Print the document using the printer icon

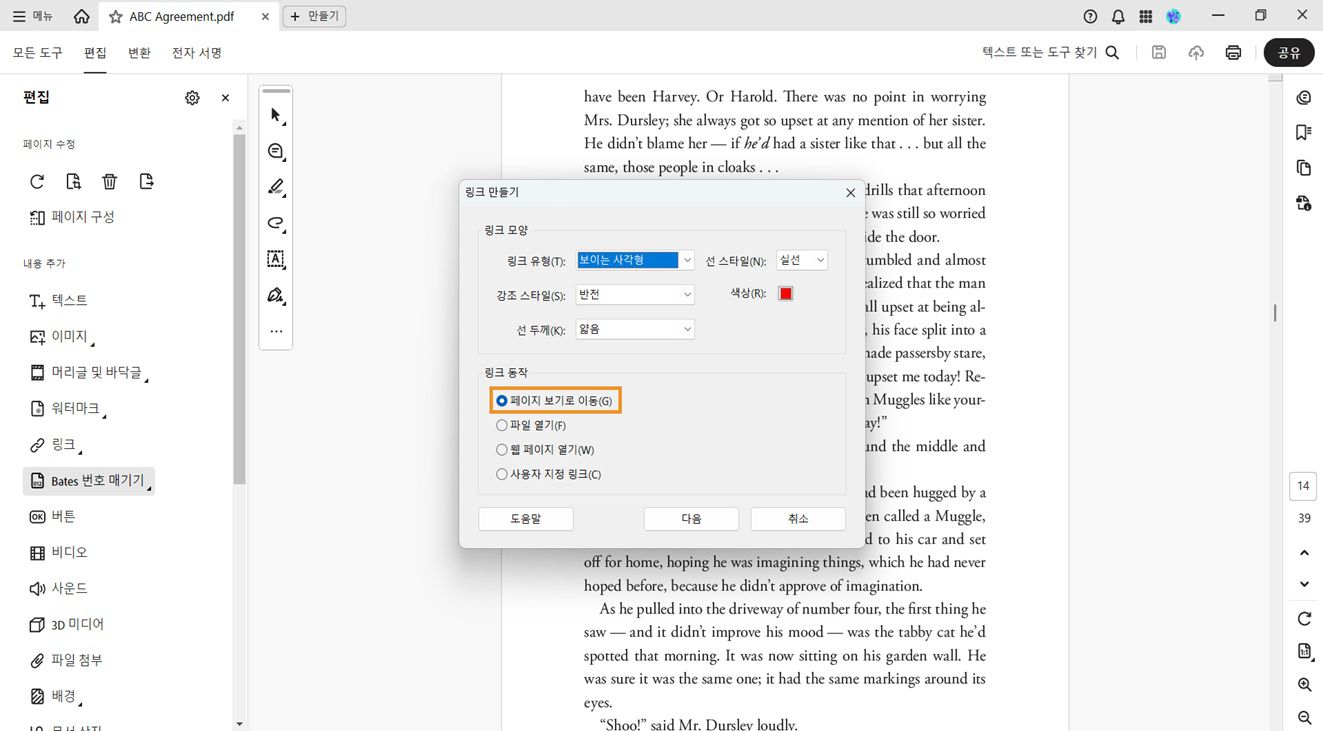(x=1234, y=53)
